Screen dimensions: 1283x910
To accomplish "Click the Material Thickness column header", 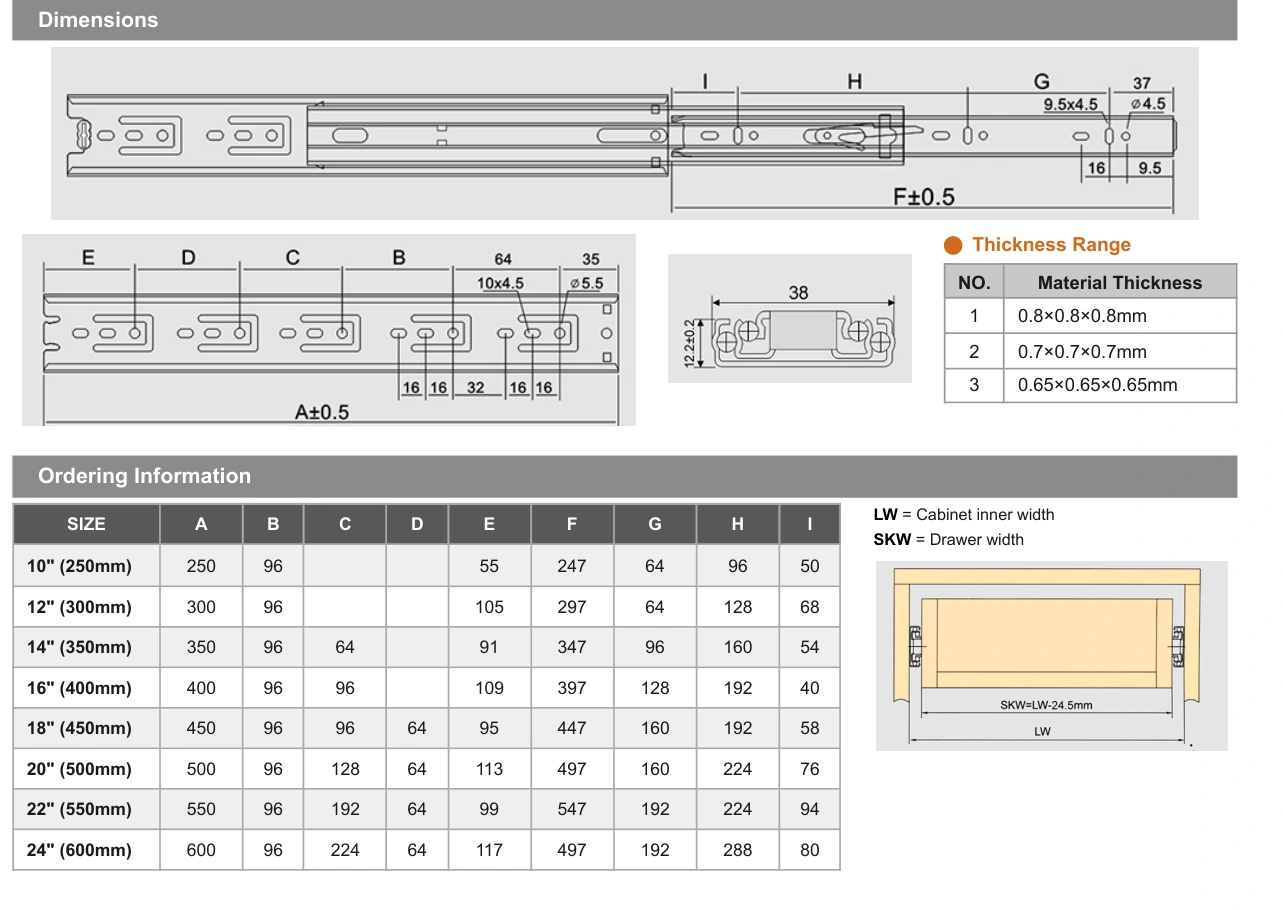I will [1120, 282].
